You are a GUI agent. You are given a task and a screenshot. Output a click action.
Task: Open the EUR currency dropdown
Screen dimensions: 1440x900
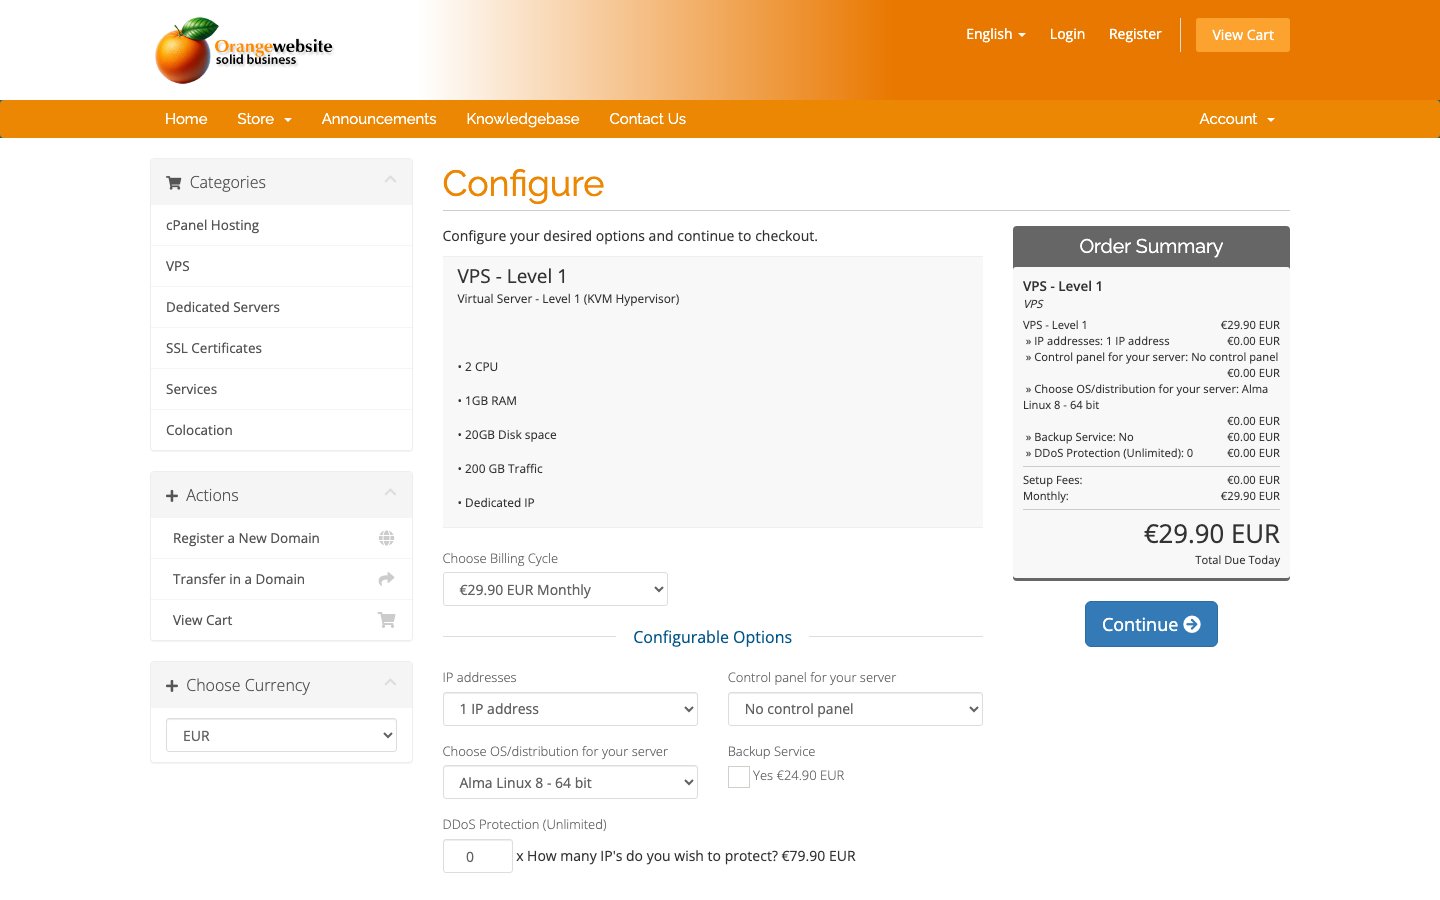tap(281, 735)
